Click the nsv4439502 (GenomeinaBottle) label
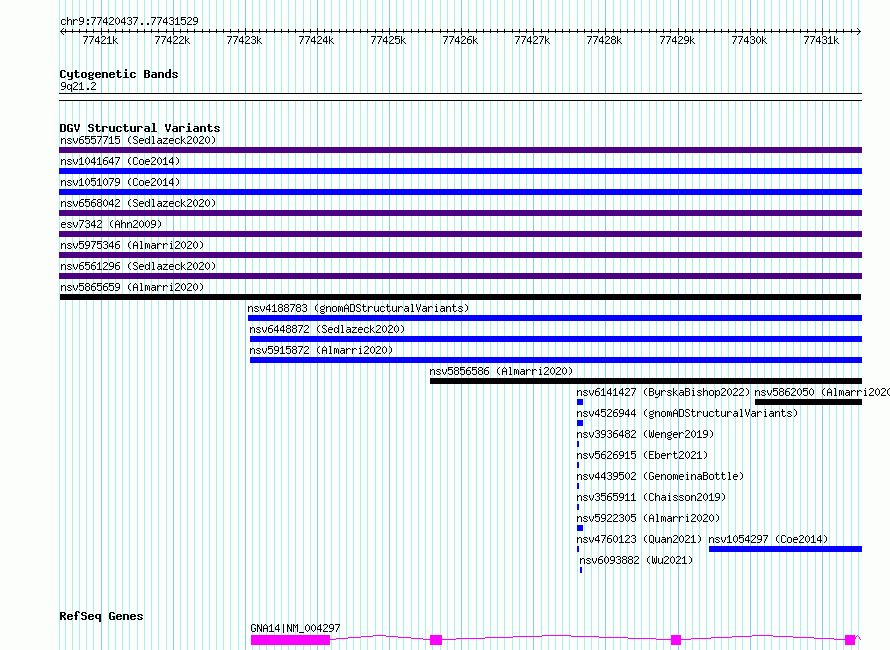This screenshot has height=650, width=890. point(660,476)
